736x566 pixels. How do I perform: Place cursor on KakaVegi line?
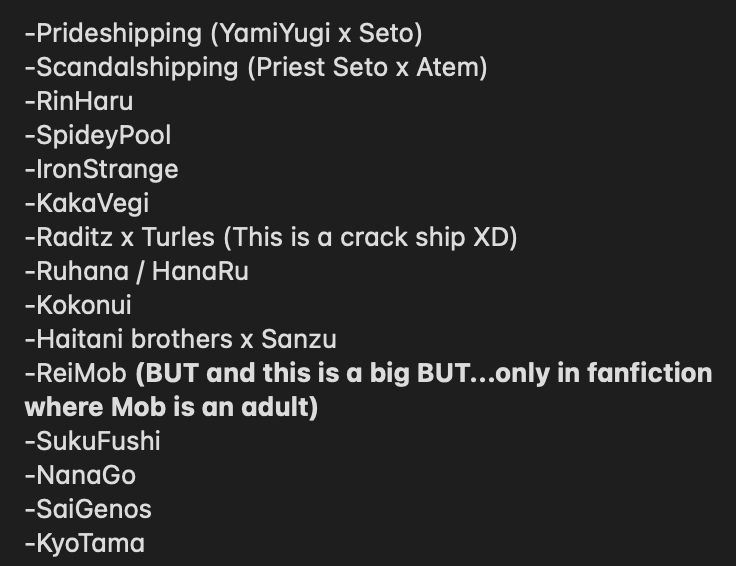[x=87, y=204]
